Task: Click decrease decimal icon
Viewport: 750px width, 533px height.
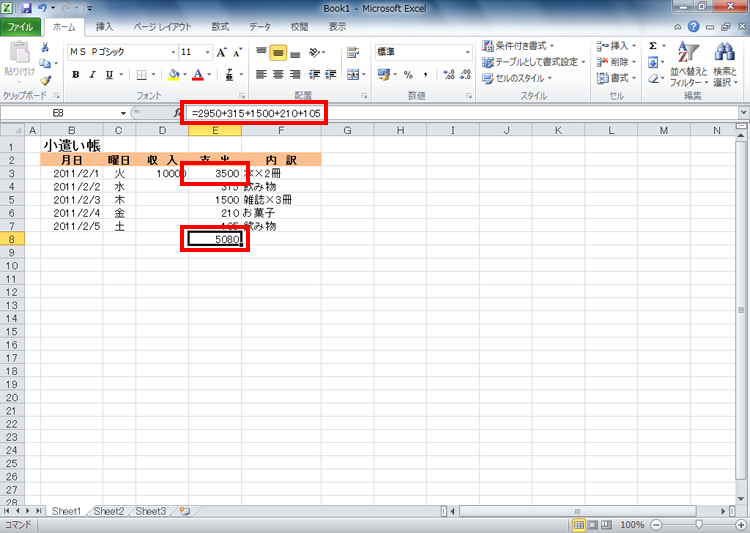Action: [x=465, y=74]
